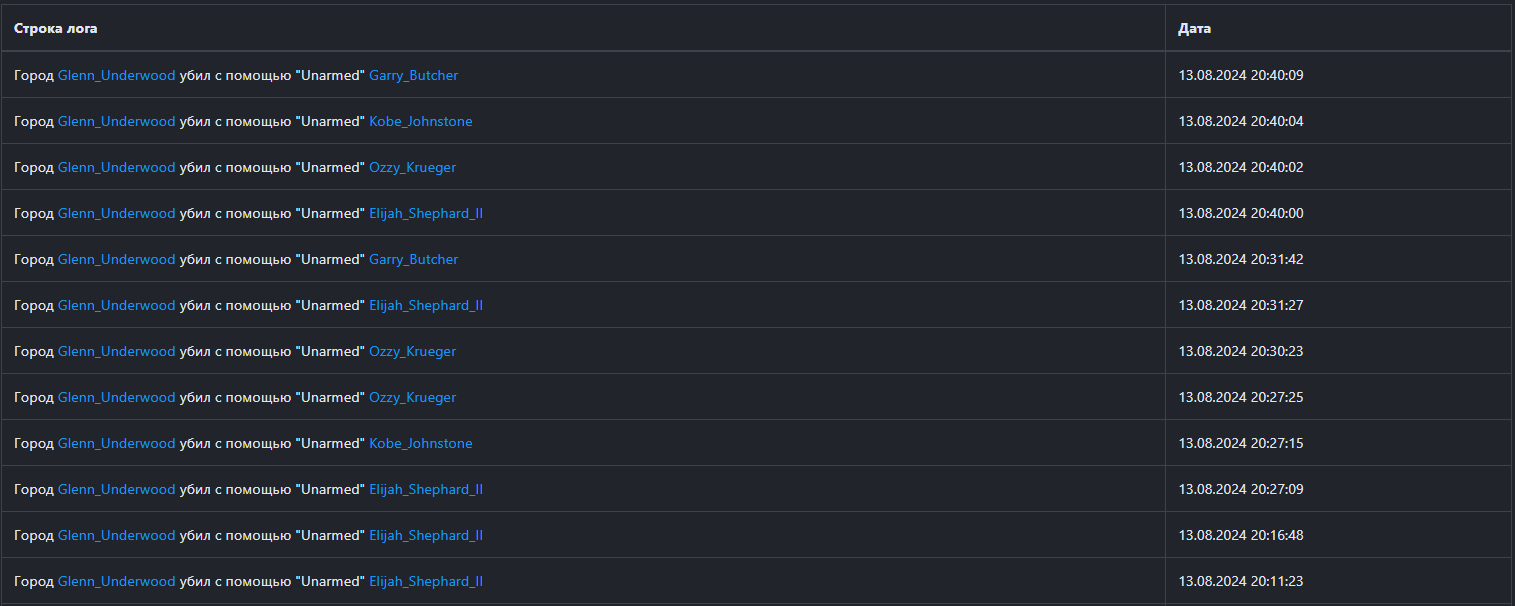Select Garry_Butcher link in the 20:31:42 row
Screen dimensions: 1515x606
pyautogui.click(x=413, y=259)
